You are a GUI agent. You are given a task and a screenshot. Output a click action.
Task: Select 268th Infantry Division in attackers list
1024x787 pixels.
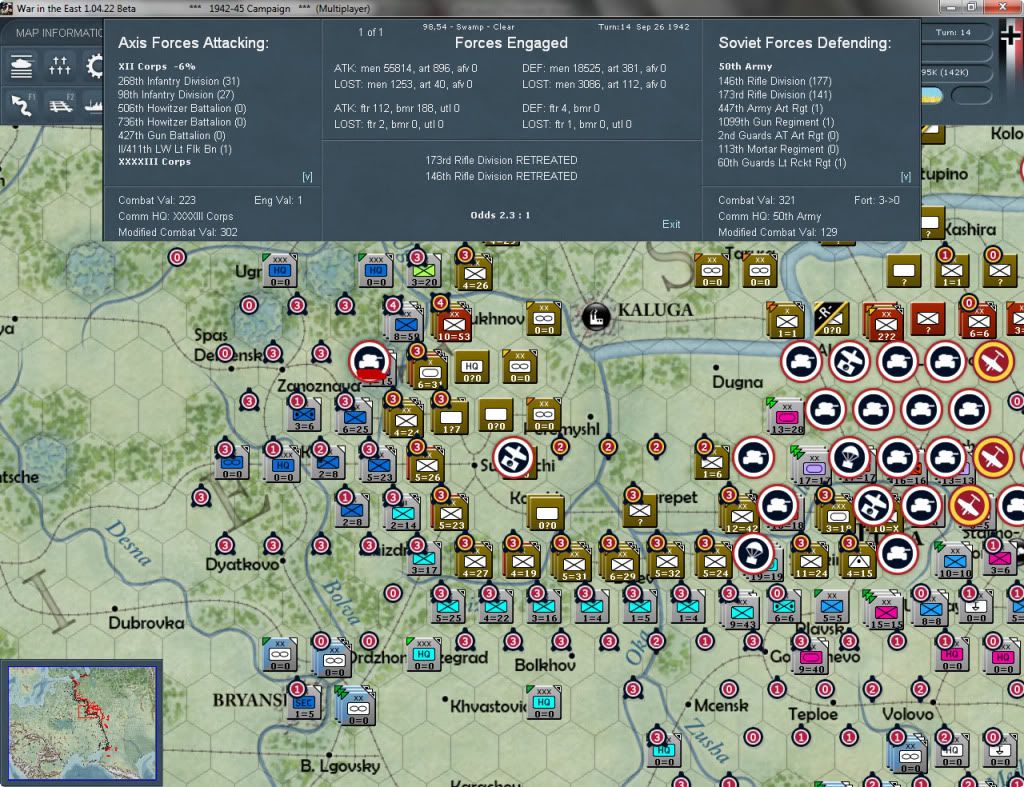(179, 81)
